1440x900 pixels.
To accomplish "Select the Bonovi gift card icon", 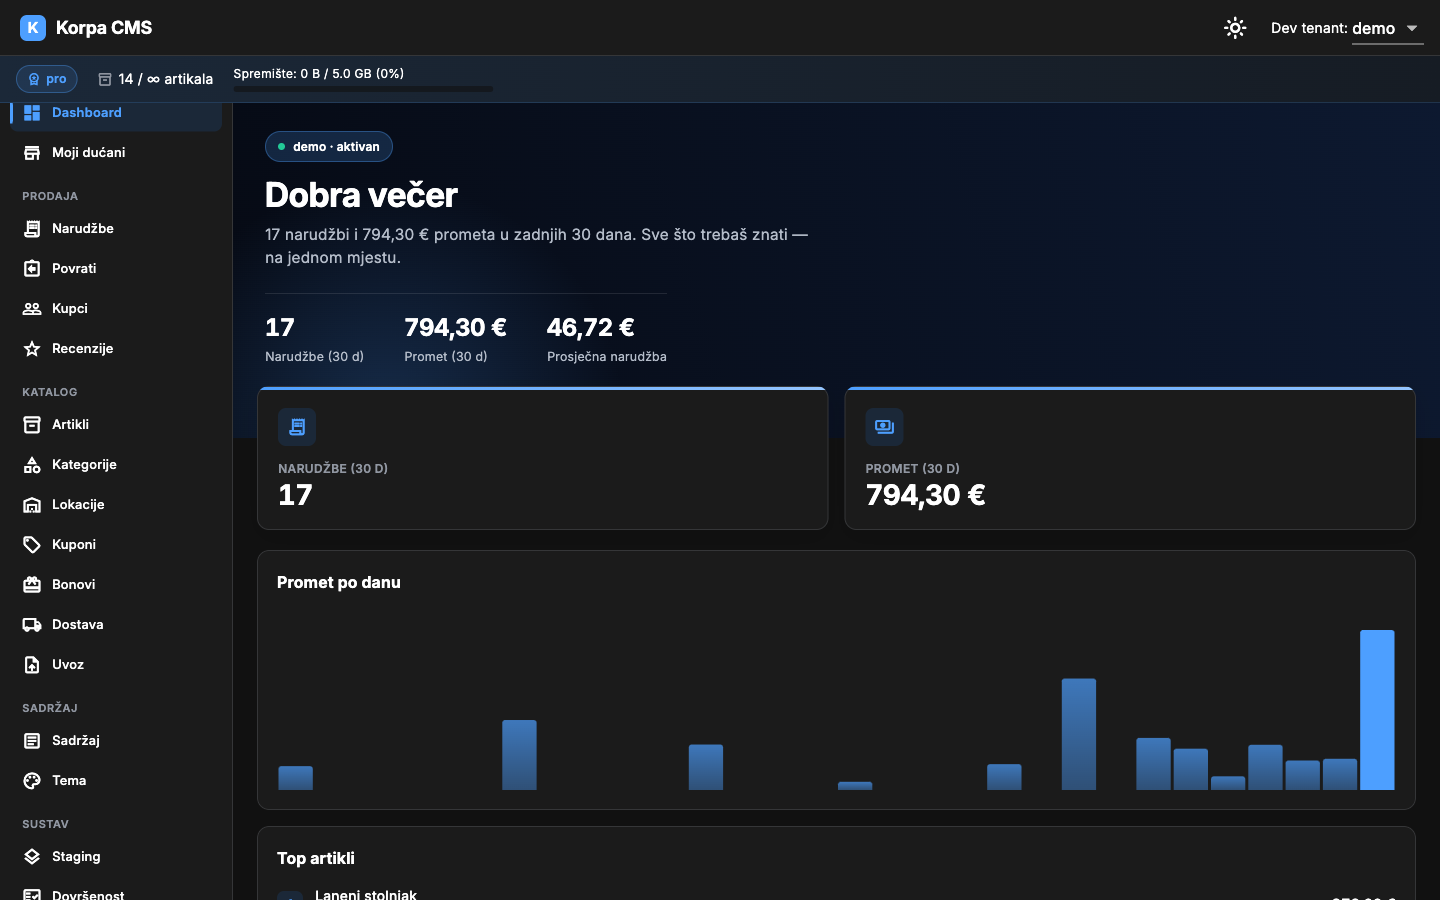I will coord(32,585).
